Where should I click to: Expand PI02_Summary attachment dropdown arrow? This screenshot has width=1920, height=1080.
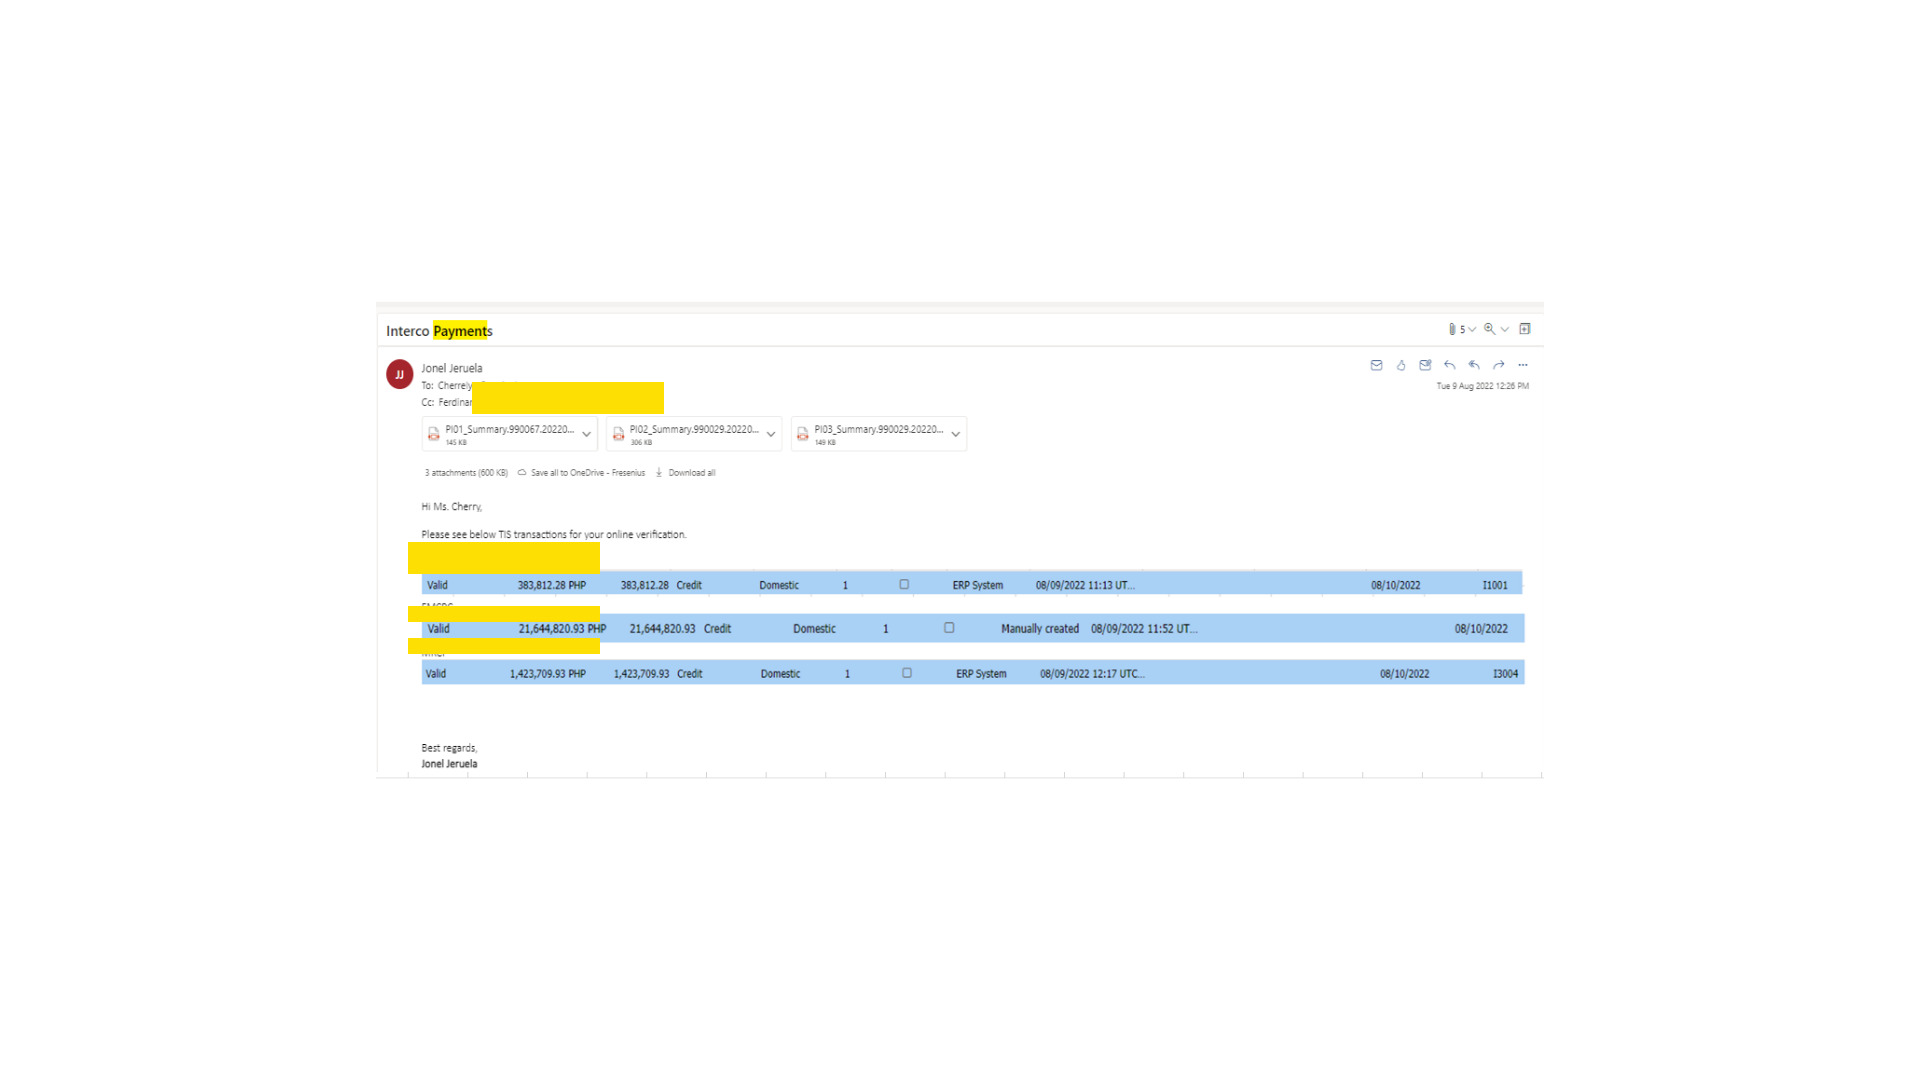[x=771, y=434]
